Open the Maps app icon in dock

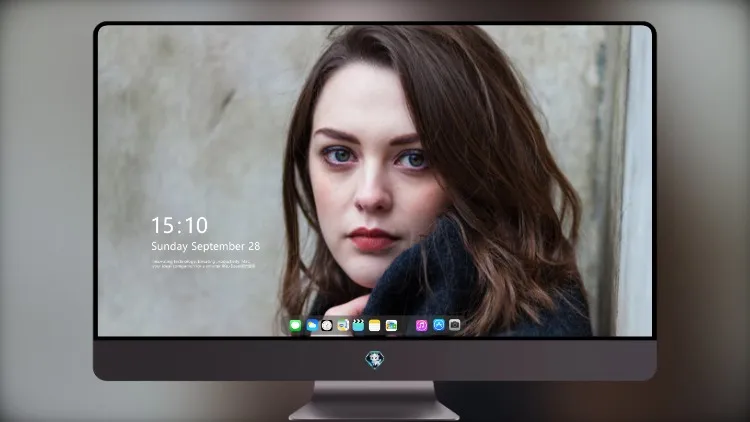(x=343, y=326)
